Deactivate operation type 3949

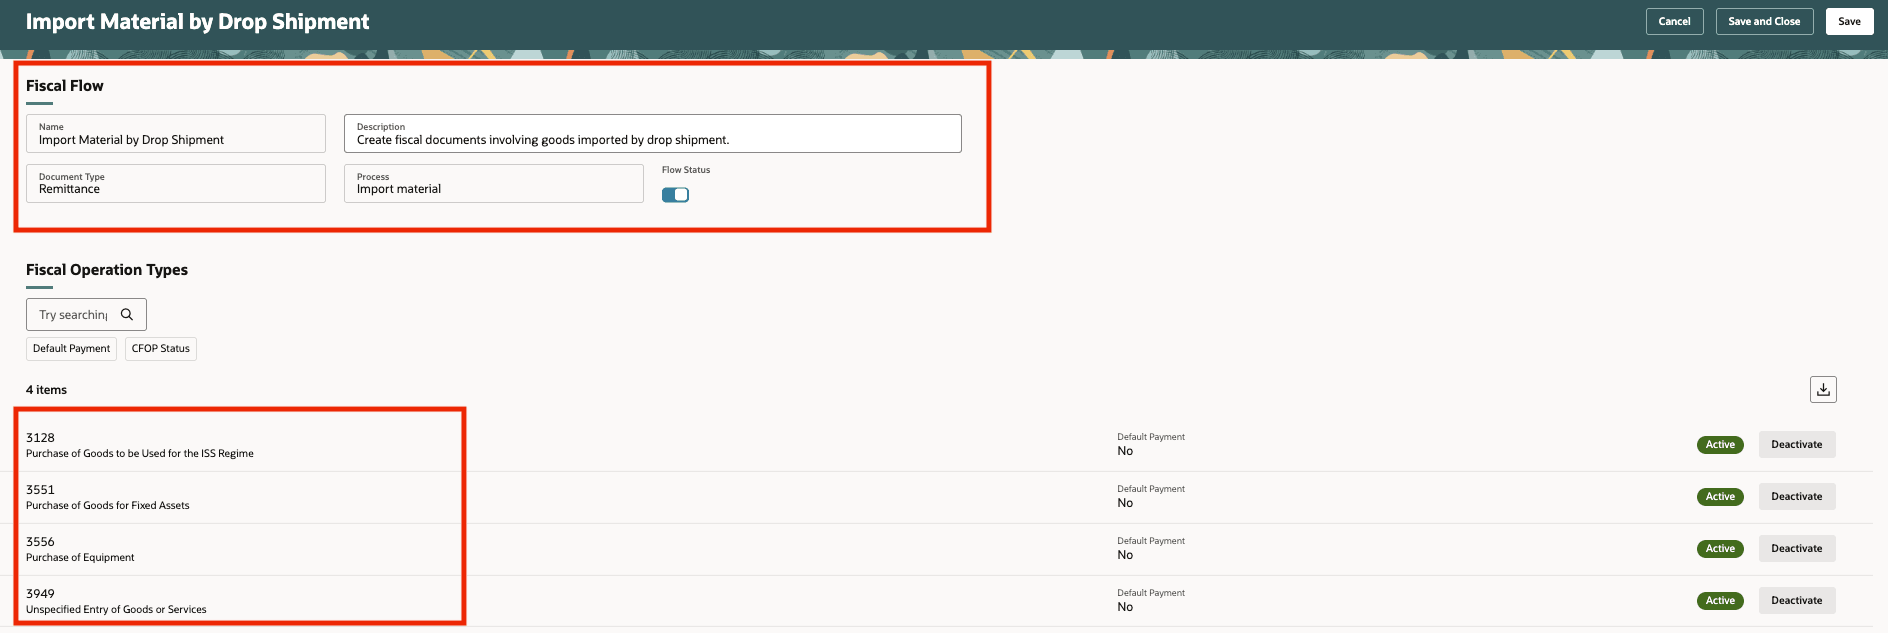click(x=1797, y=601)
